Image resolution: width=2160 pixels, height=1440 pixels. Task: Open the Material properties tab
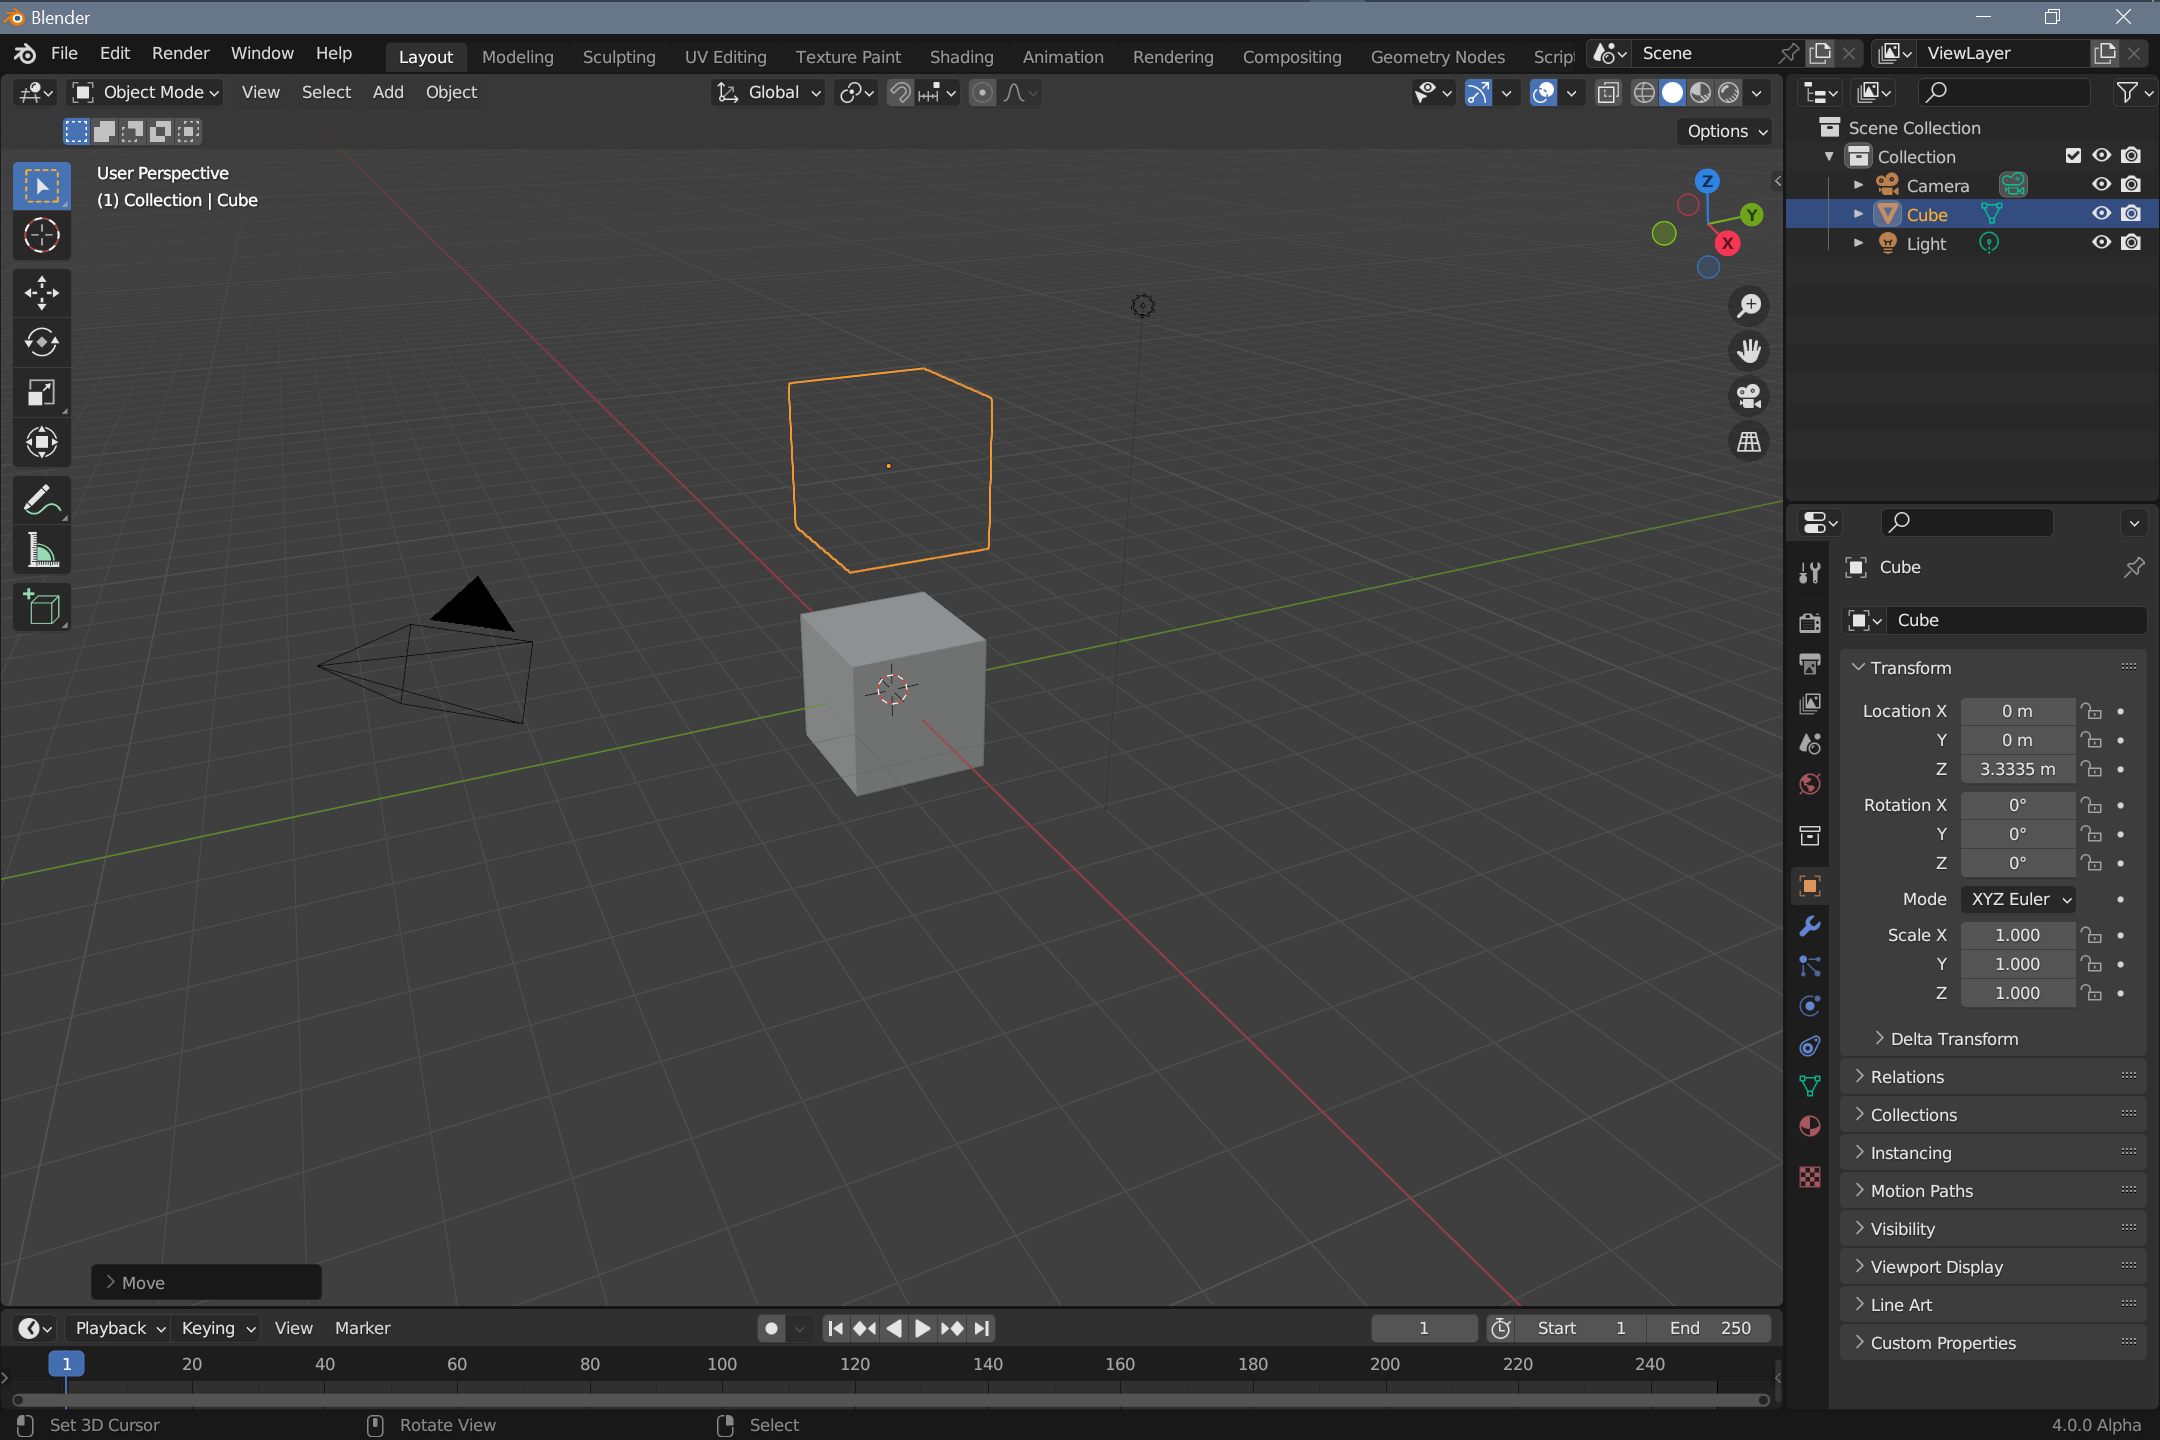pyautogui.click(x=1809, y=1126)
